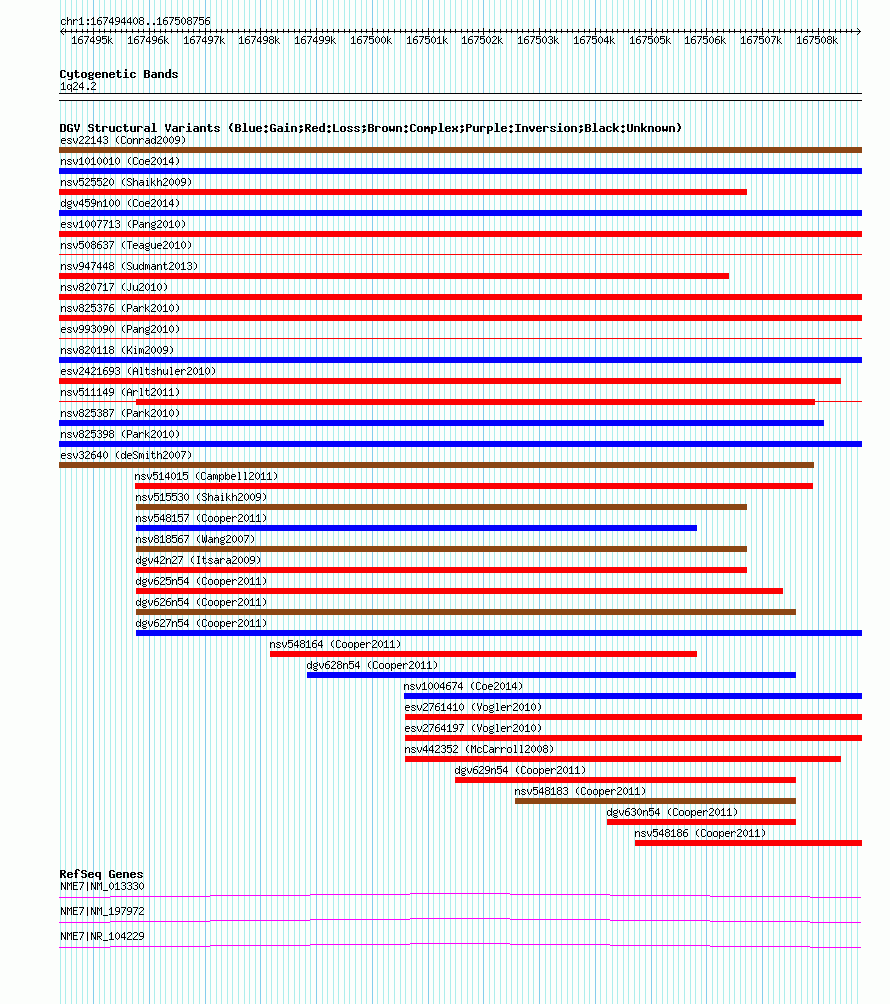Open esv993090 (Pang2010) label
Image resolution: width=890 pixels, height=1004 pixels.
coord(120,329)
